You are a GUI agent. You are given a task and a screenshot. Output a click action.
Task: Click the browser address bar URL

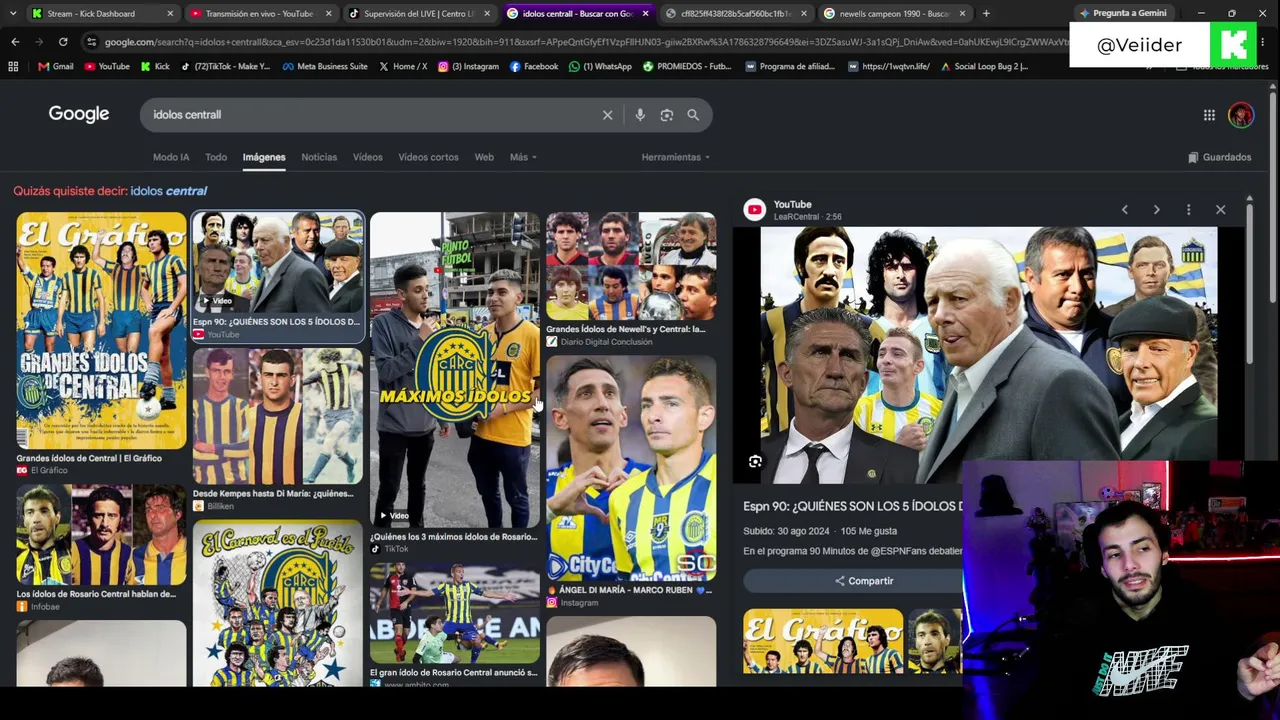(585, 42)
